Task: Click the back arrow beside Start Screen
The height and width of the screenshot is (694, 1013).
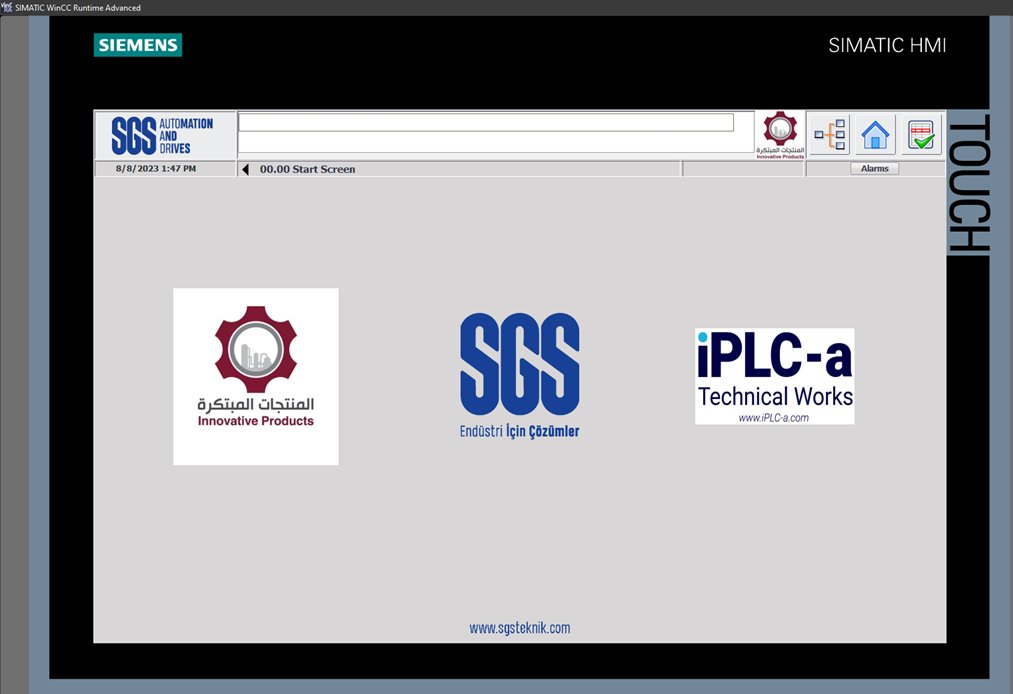Action: 245,169
